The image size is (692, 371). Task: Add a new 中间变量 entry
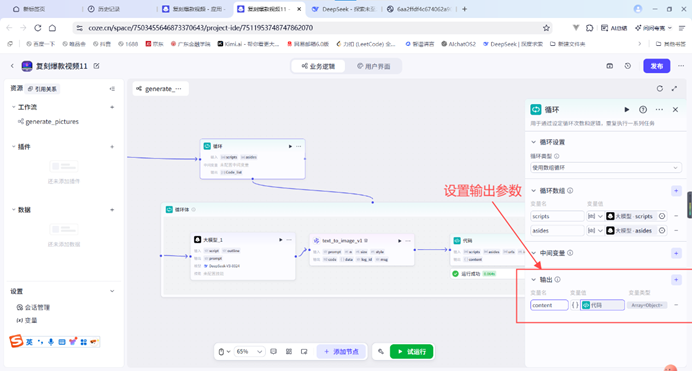(676, 253)
